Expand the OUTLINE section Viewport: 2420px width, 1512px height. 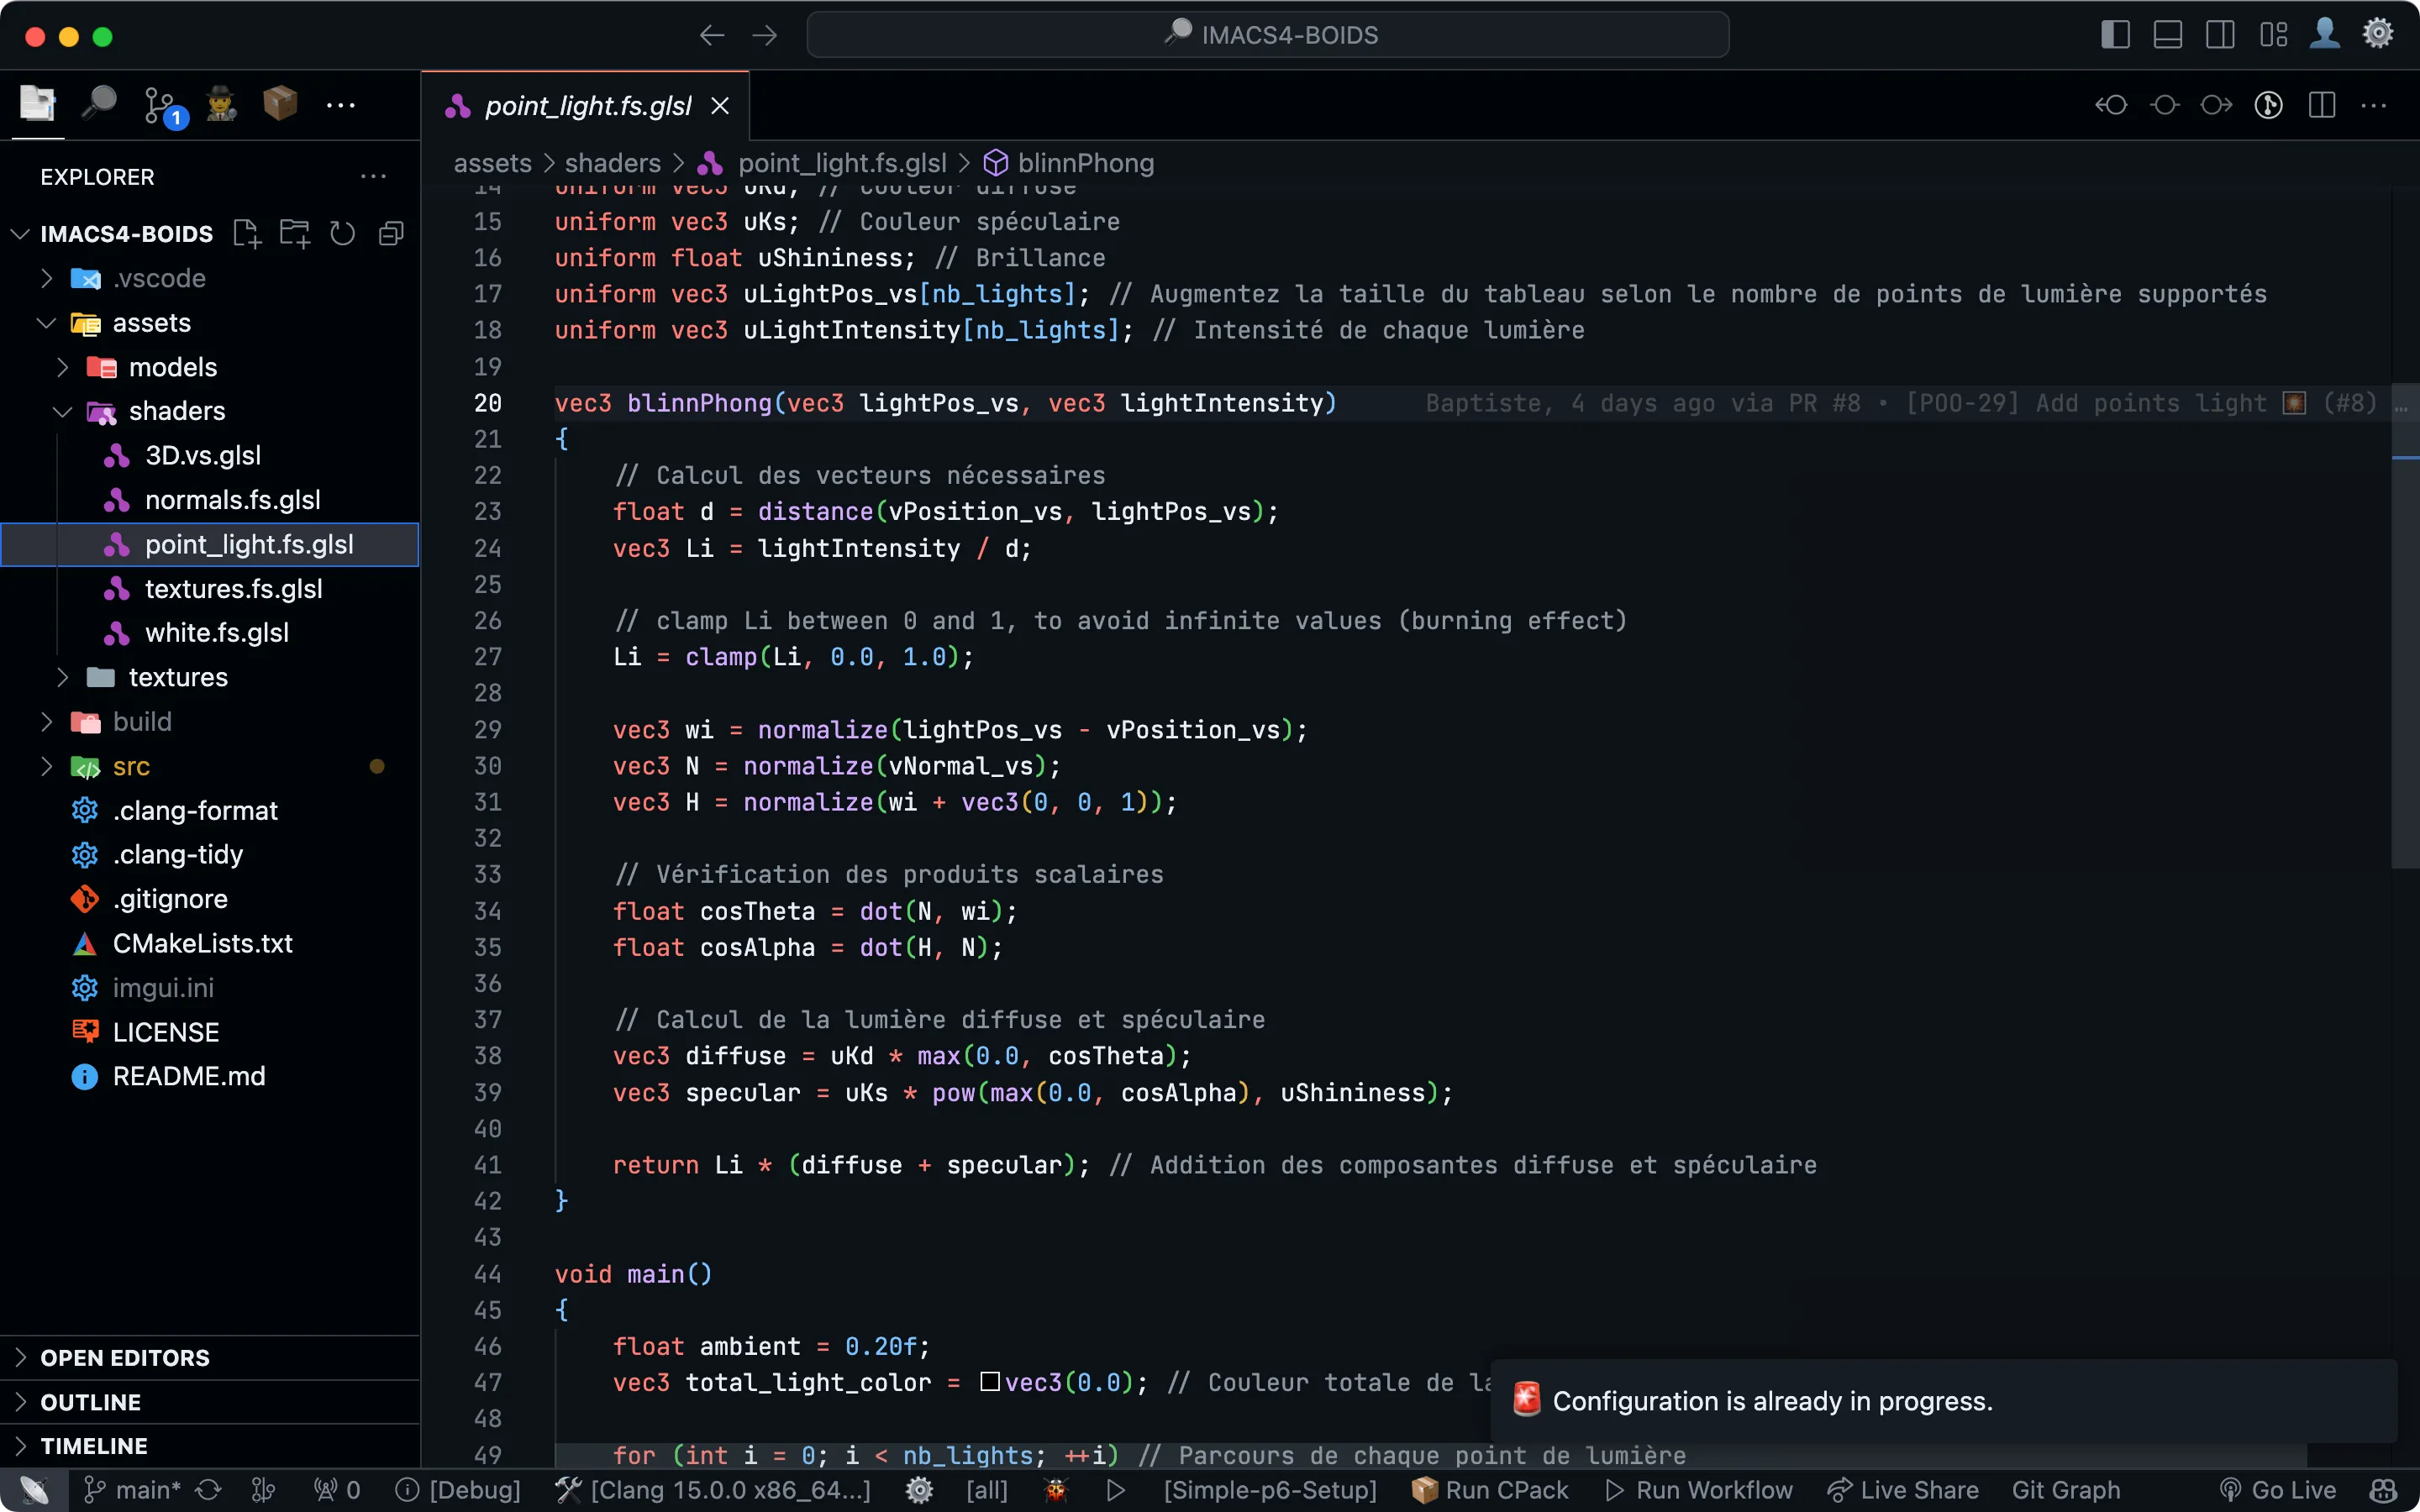[90, 1402]
